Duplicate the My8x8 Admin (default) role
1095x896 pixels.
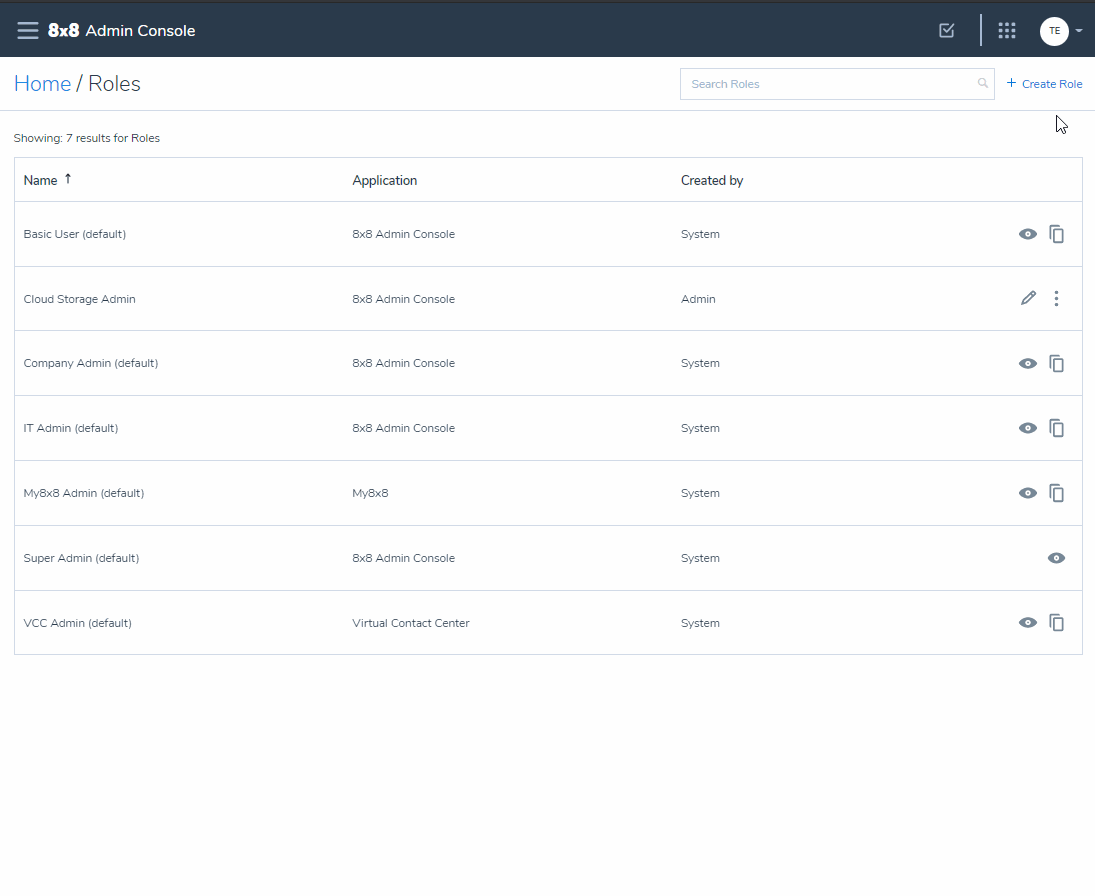(x=1057, y=493)
